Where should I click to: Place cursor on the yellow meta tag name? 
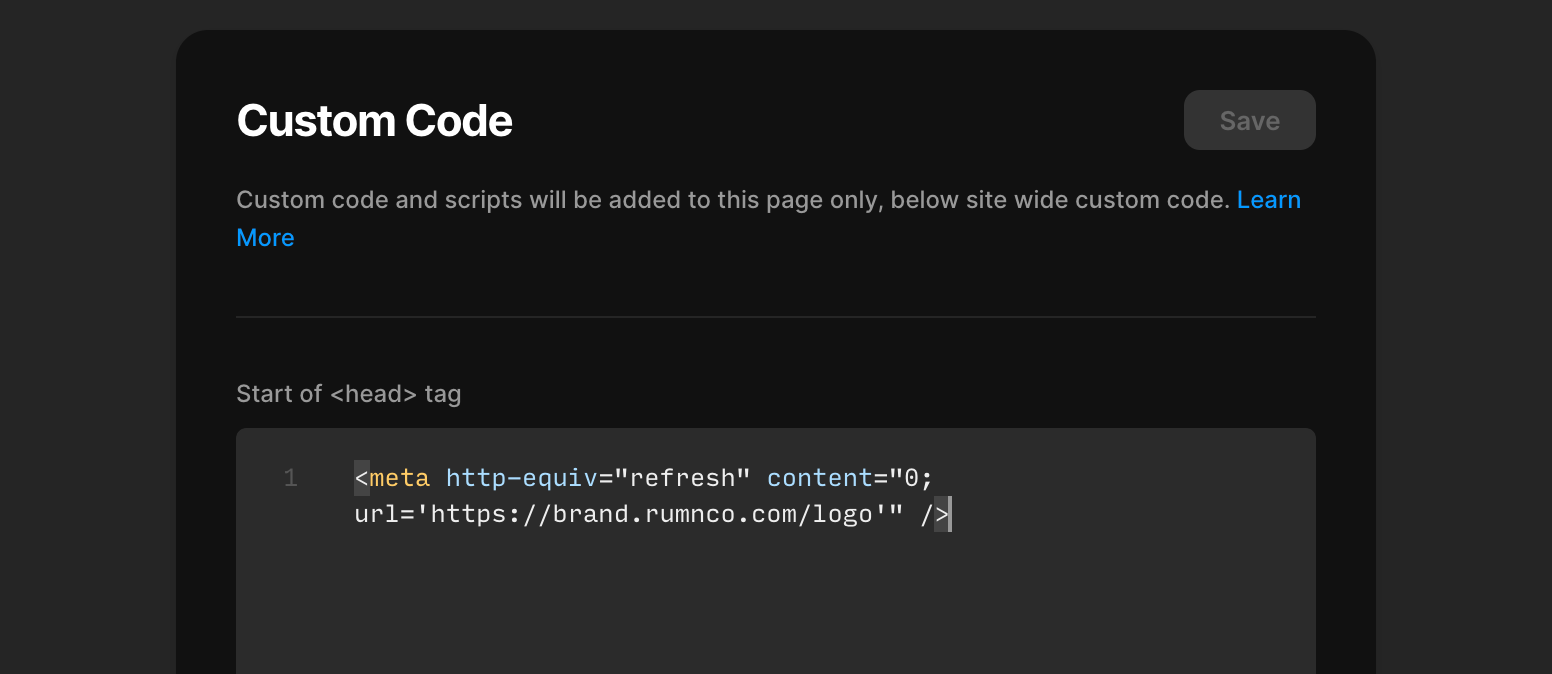click(400, 478)
